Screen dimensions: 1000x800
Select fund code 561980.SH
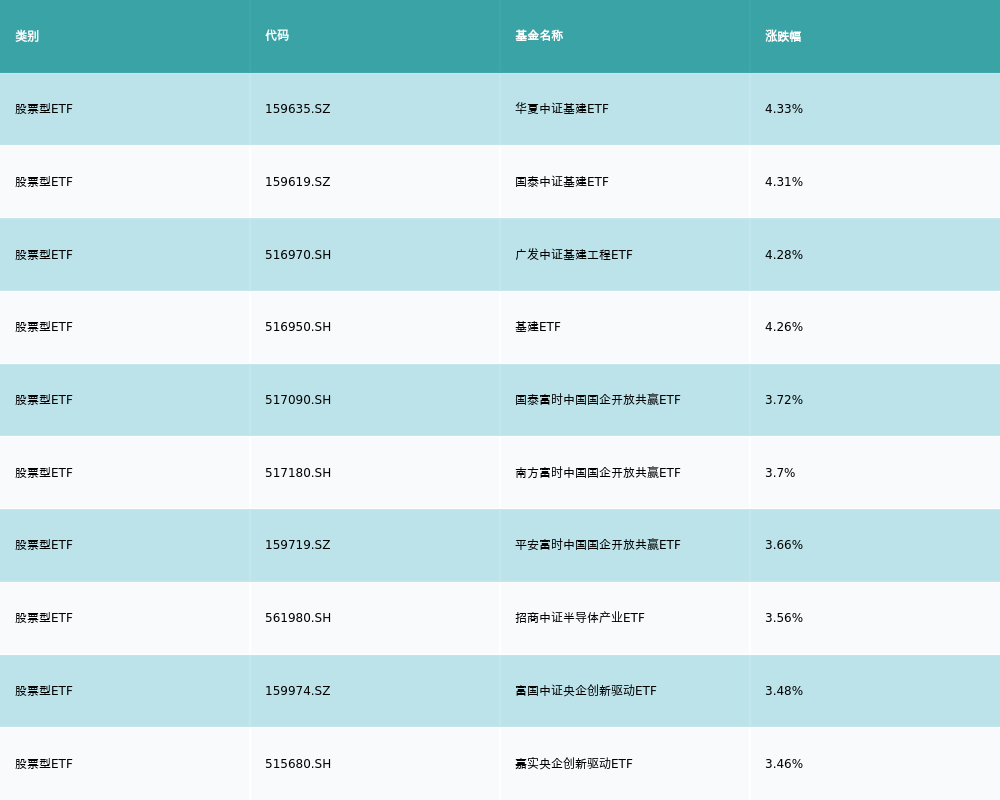pyautogui.click(x=298, y=618)
